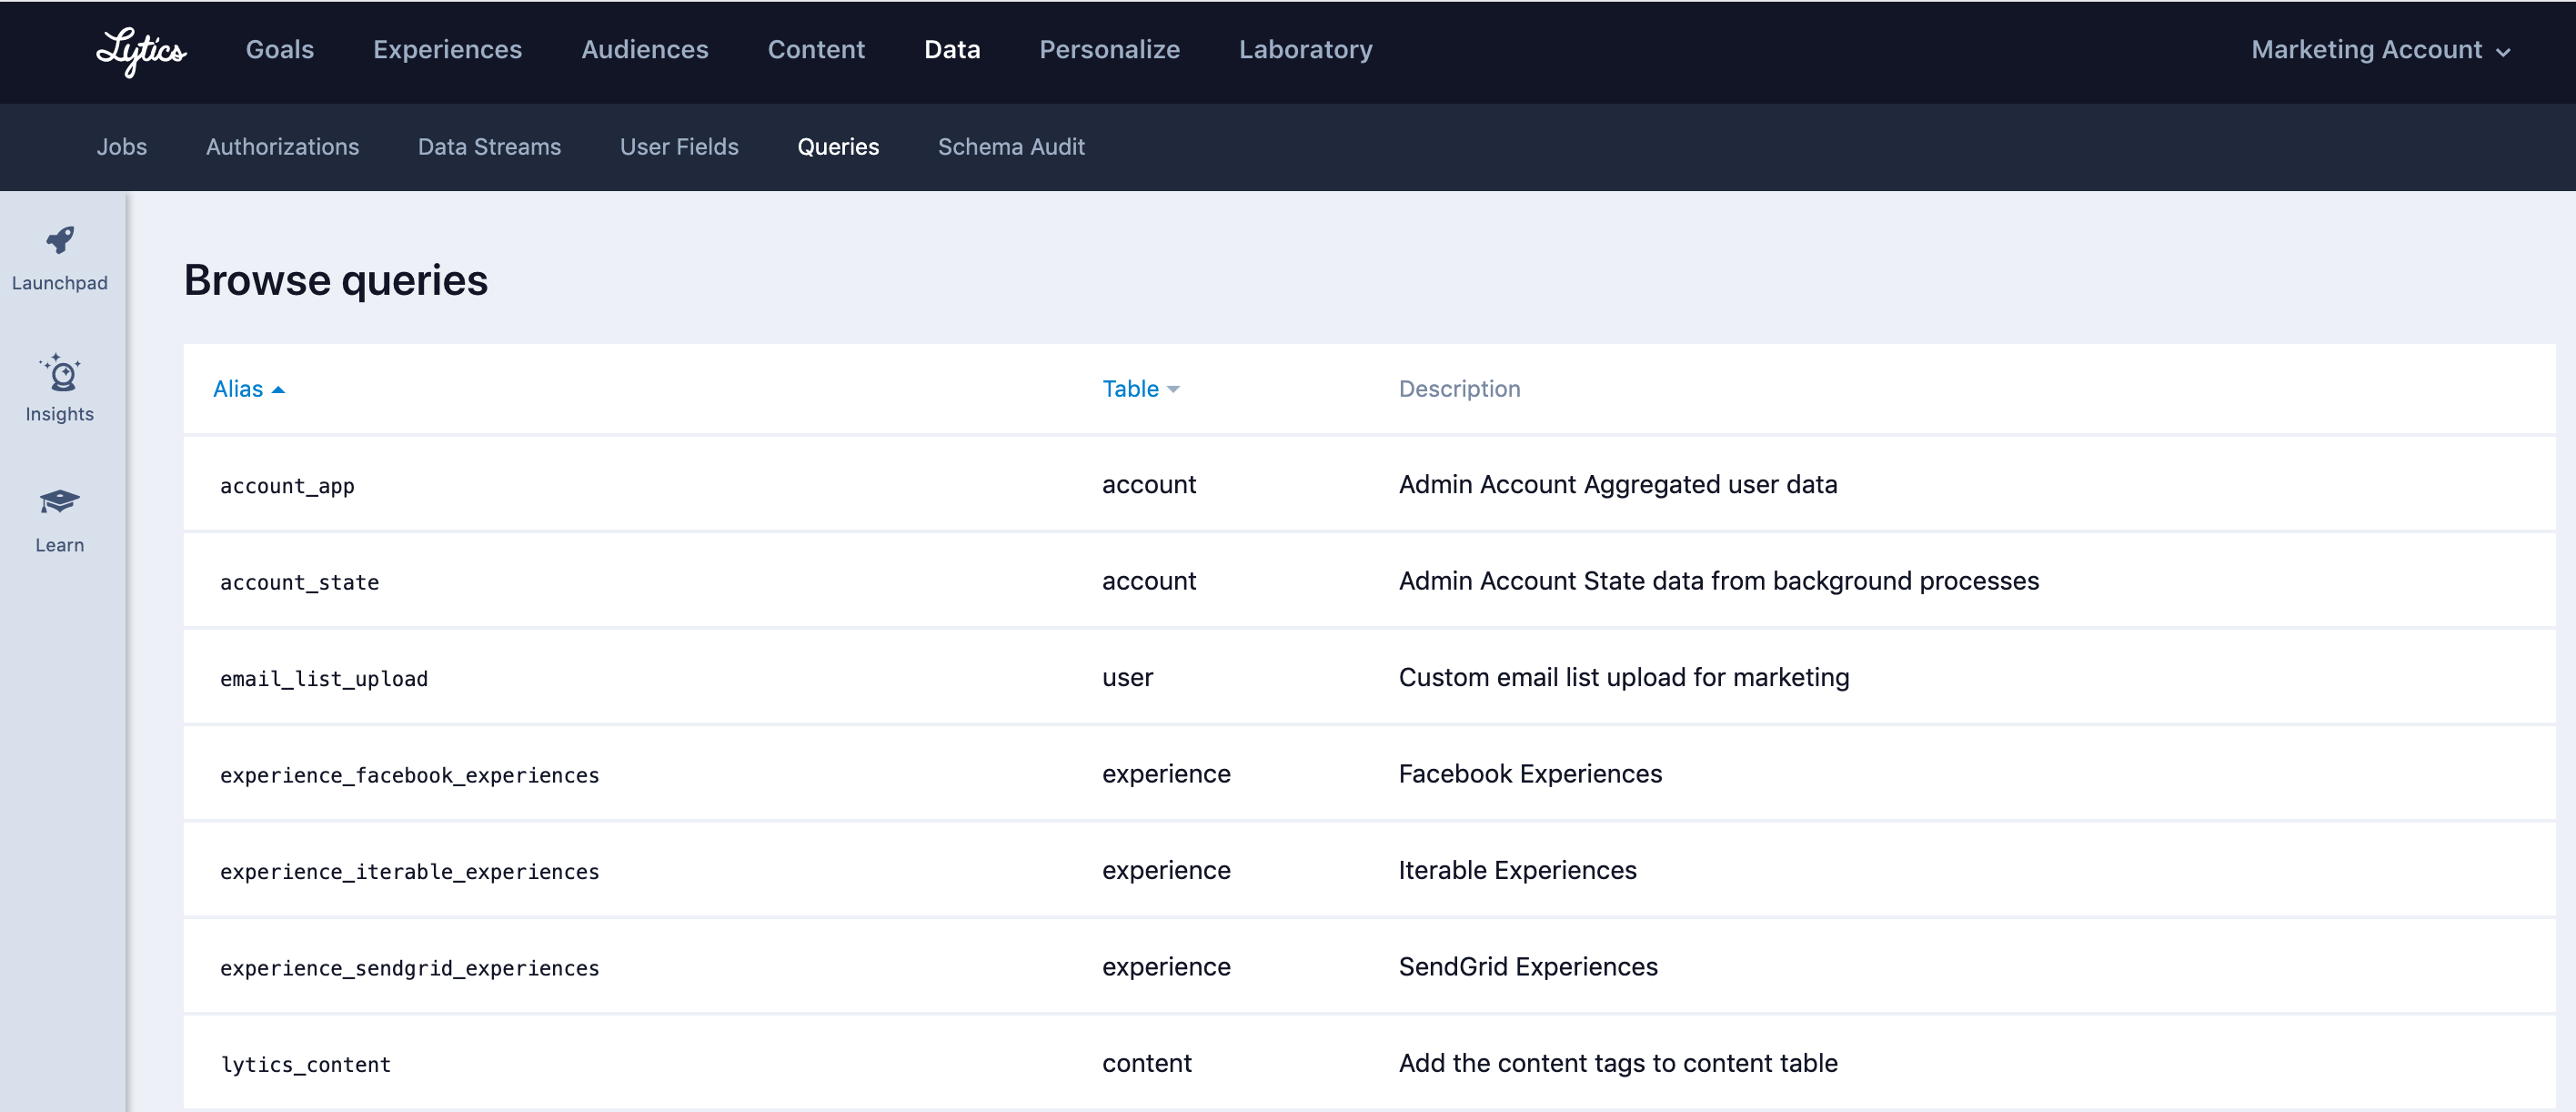Switch to the Schema Audit tab
This screenshot has width=2576, height=1112.
point(1011,147)
